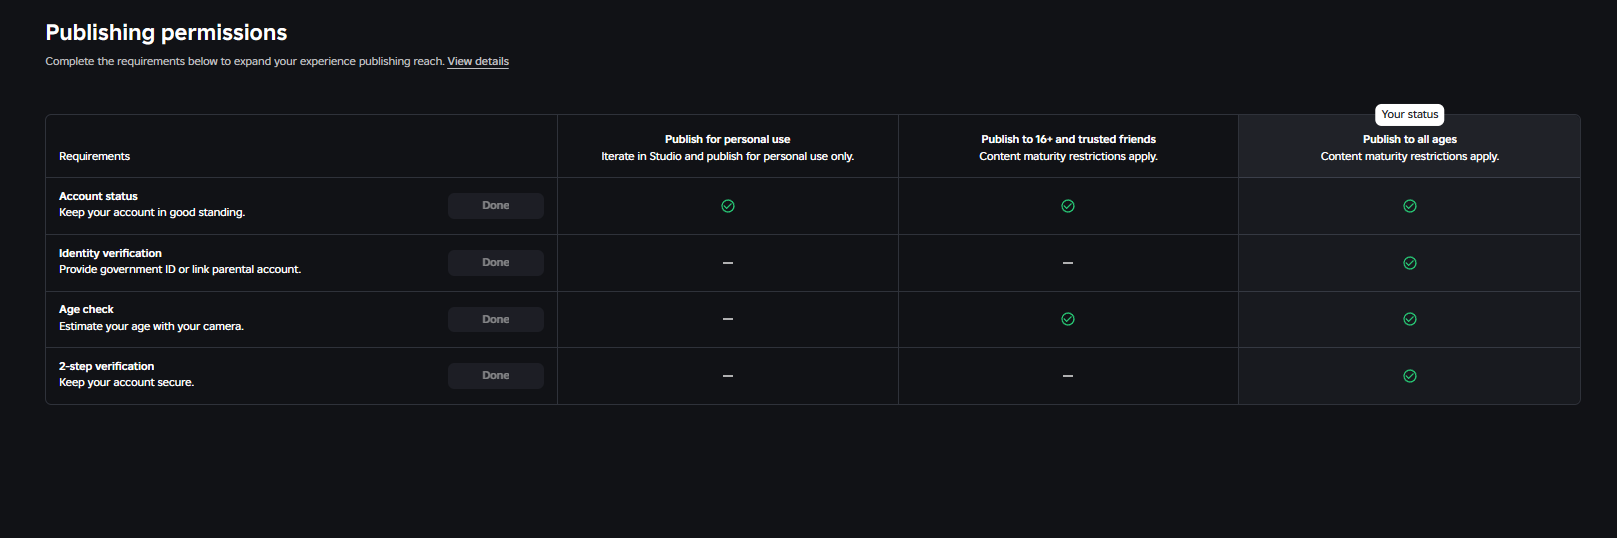This screenshot has width=1617, height=538.
Task: Click Identity verification dash under personal use
Action: 728,263
